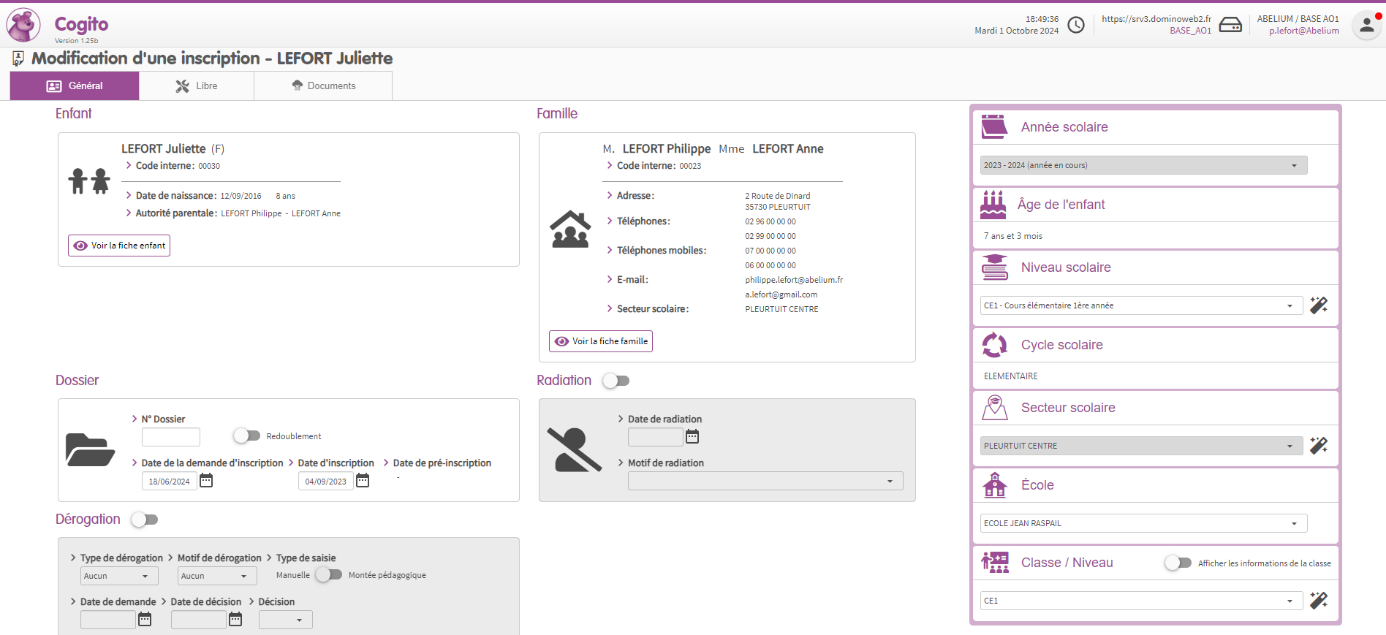This screenshot has width=1386, height=635.
Task: Click the magic wand next to Niveau scolaire
Action: coord(1319,306)
